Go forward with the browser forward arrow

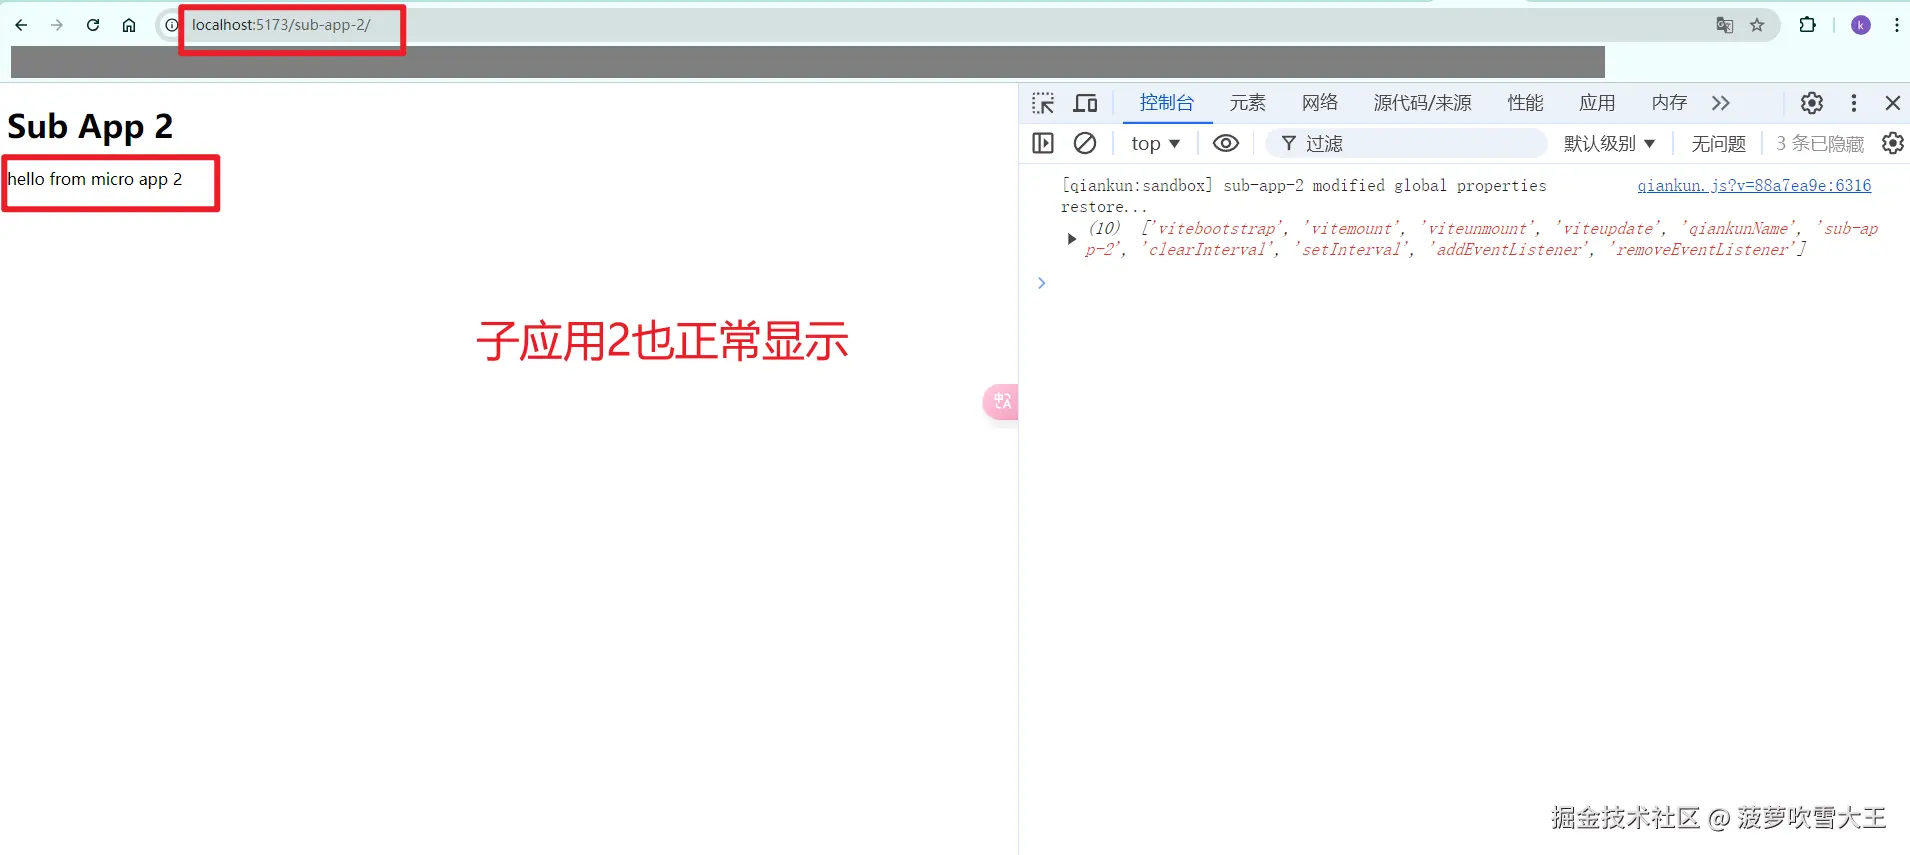click(x=57, y=25)
